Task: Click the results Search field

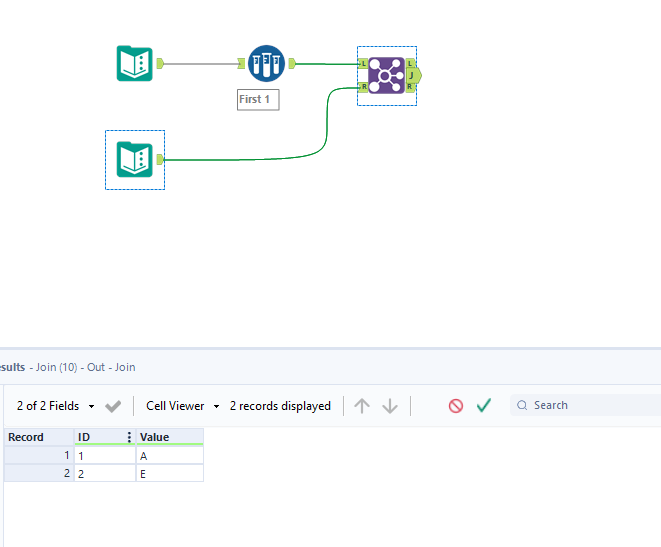Action: tap(586, 405)
